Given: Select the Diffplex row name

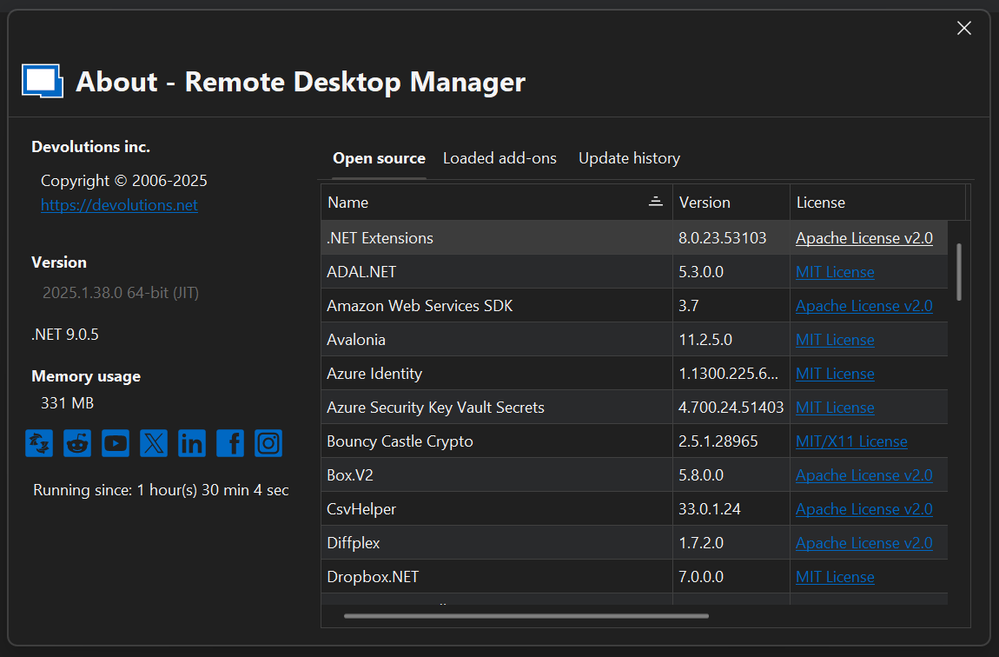Looking at the screenshot, I should (353, 542).
